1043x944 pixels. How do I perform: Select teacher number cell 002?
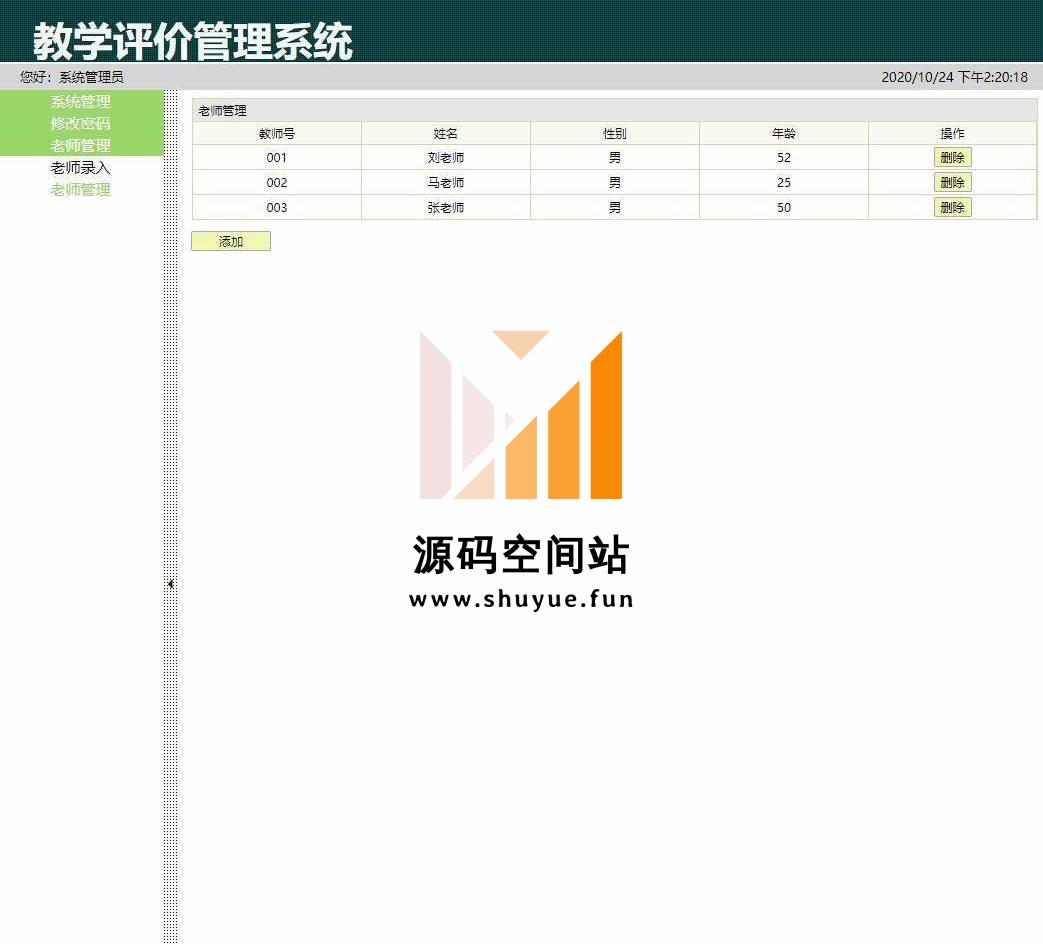[x=277, y=182]
